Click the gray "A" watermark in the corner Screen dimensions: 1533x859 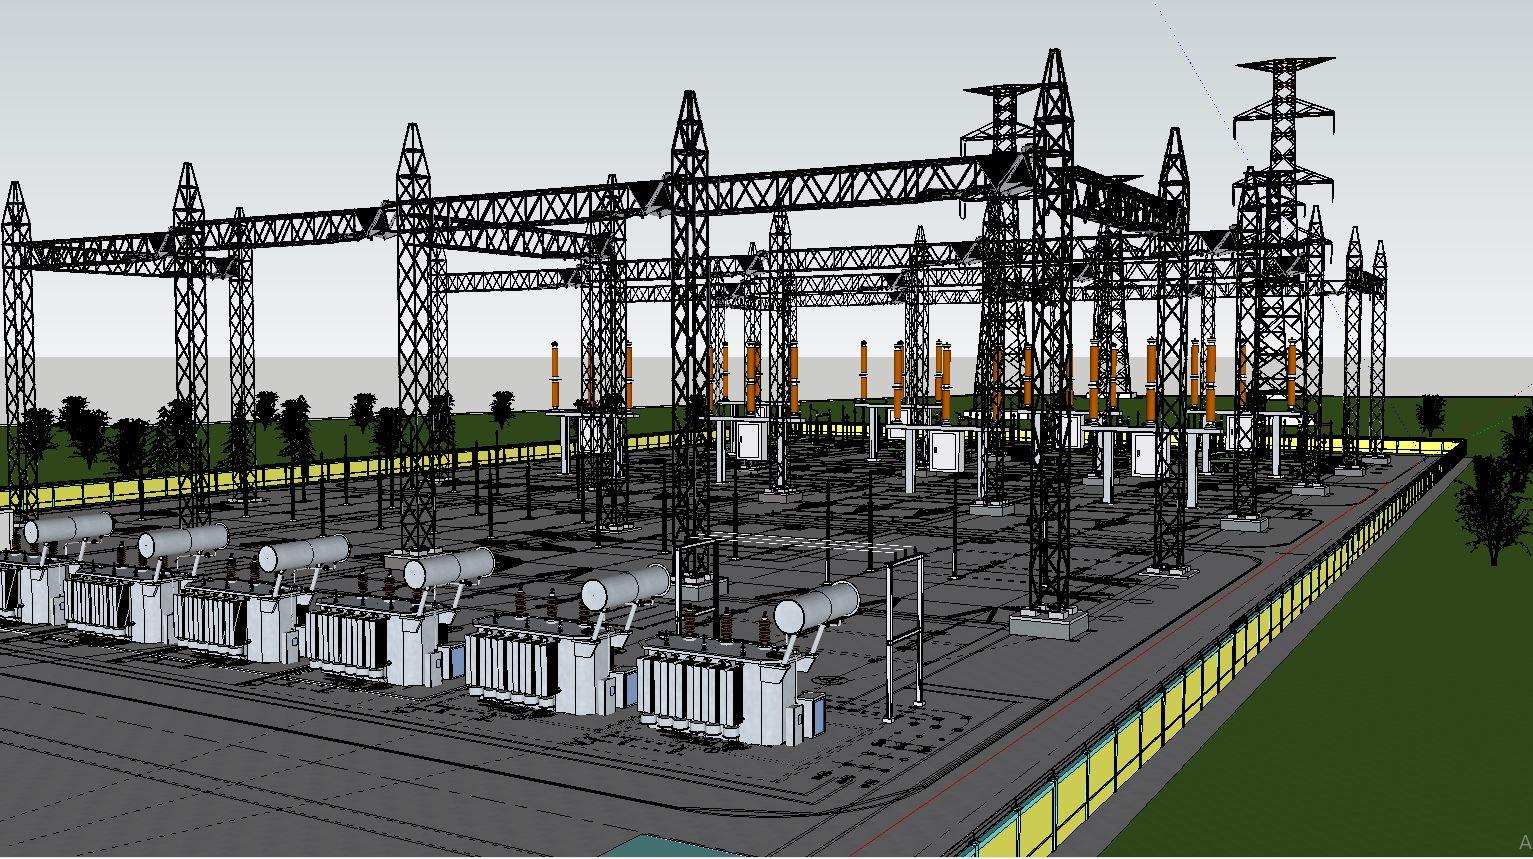pyautogui.click(x=1524, y=843)
